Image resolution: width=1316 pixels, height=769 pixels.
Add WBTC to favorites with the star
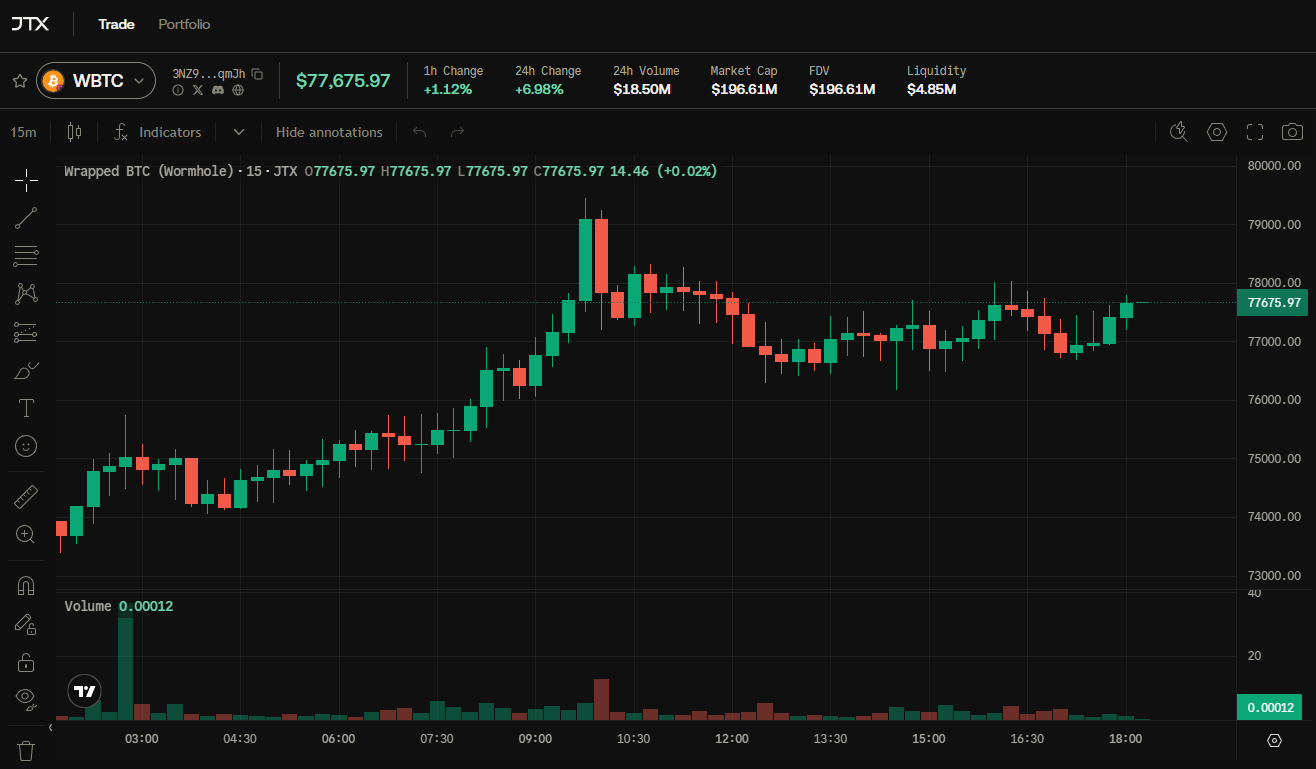(x=19, y=81)
